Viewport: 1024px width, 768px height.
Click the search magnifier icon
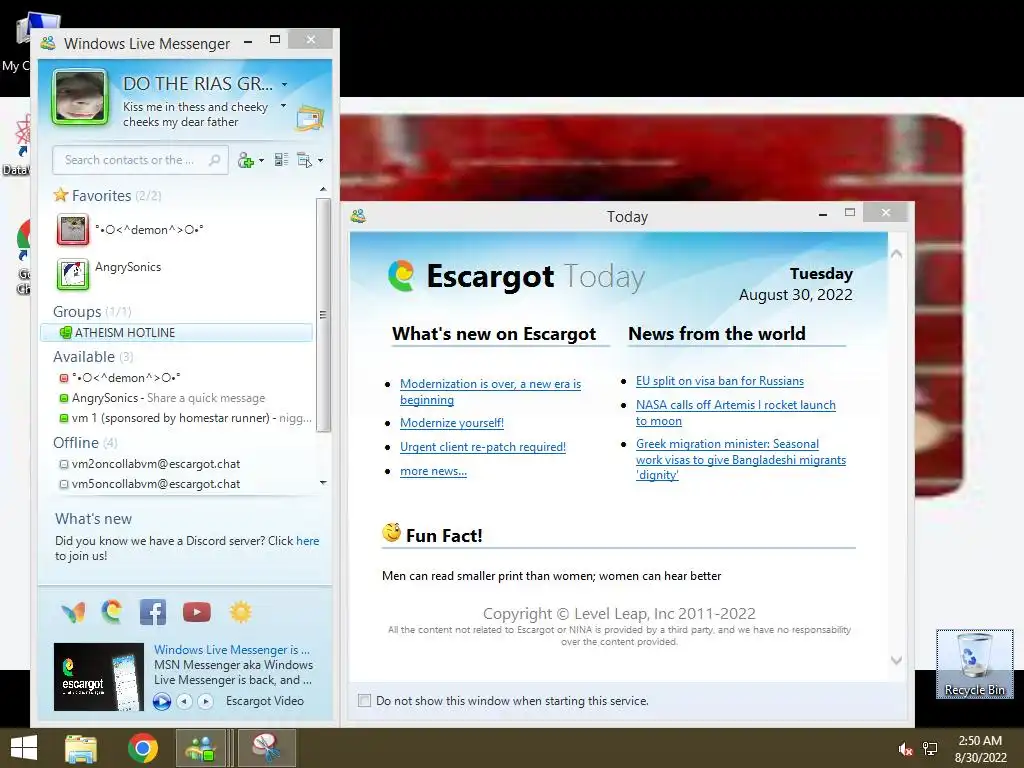[214, 160]
